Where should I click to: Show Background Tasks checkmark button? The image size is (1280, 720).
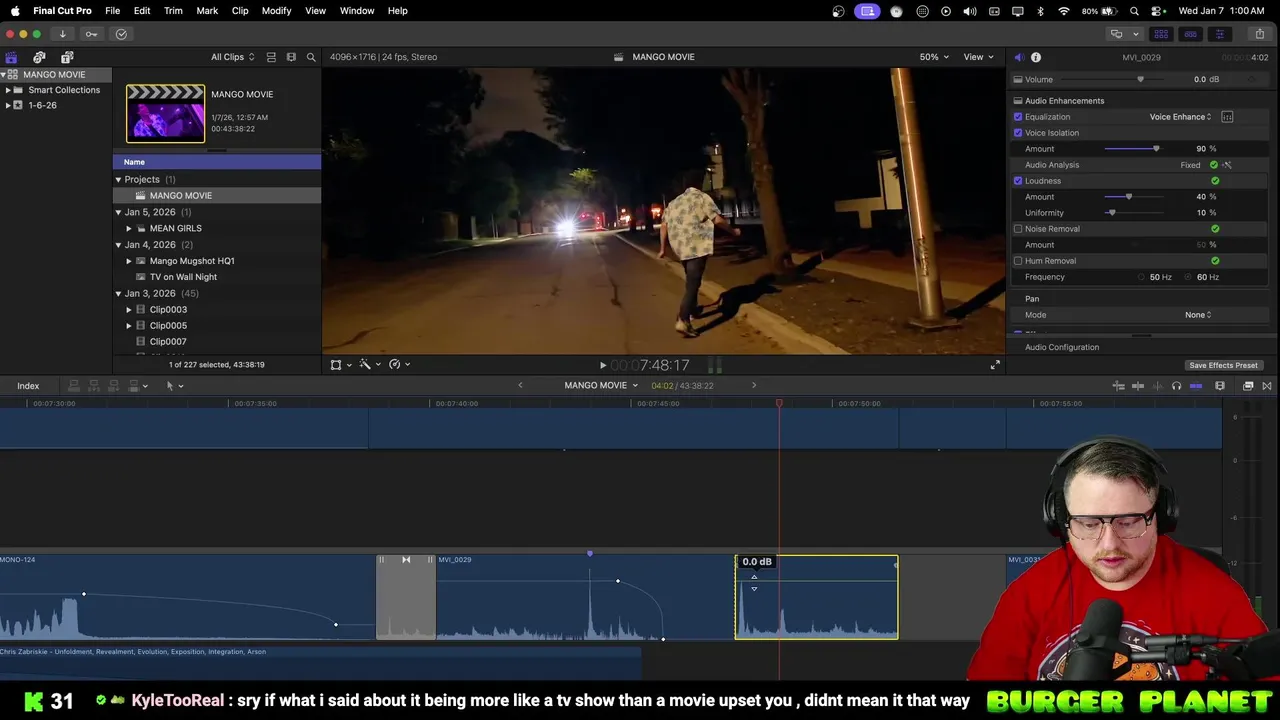(x=121, y=34)
